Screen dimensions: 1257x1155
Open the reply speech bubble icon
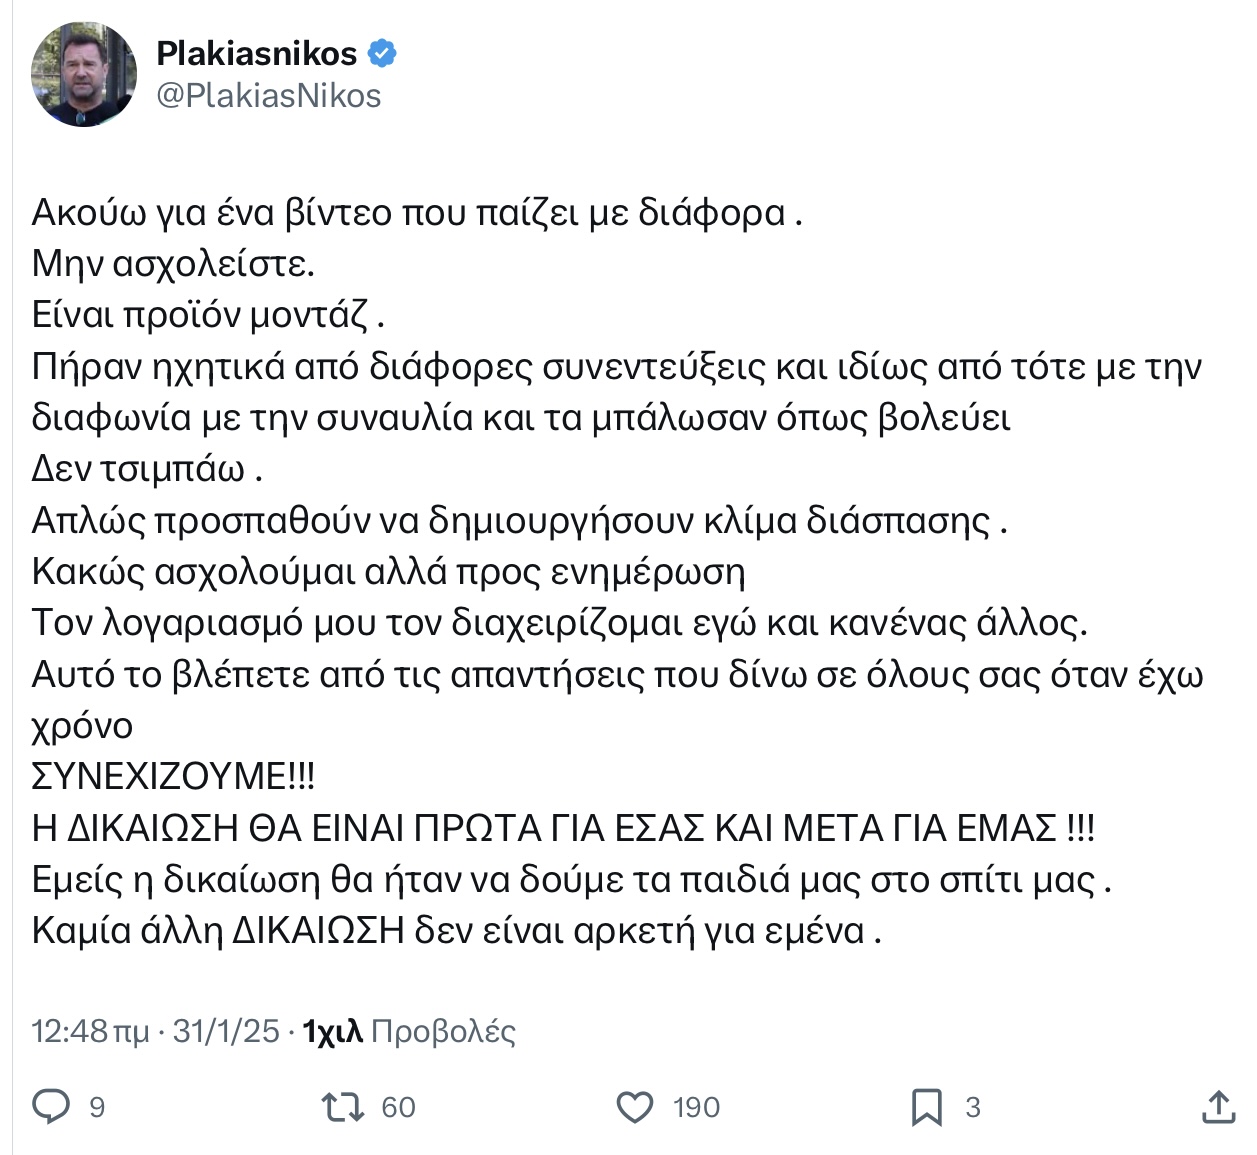tap(52, 1107)
